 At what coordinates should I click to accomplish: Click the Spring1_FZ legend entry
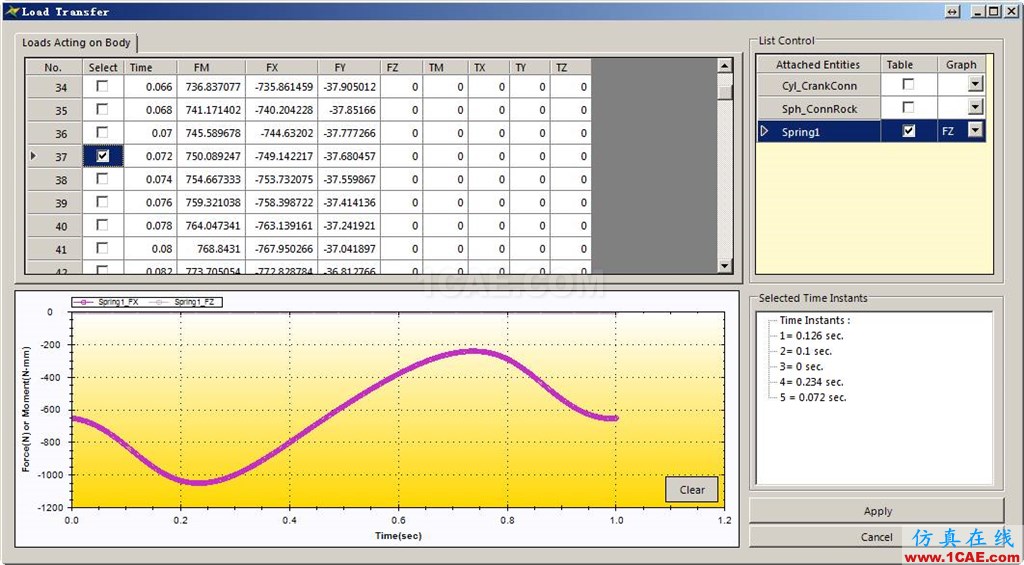pos(184,302)
